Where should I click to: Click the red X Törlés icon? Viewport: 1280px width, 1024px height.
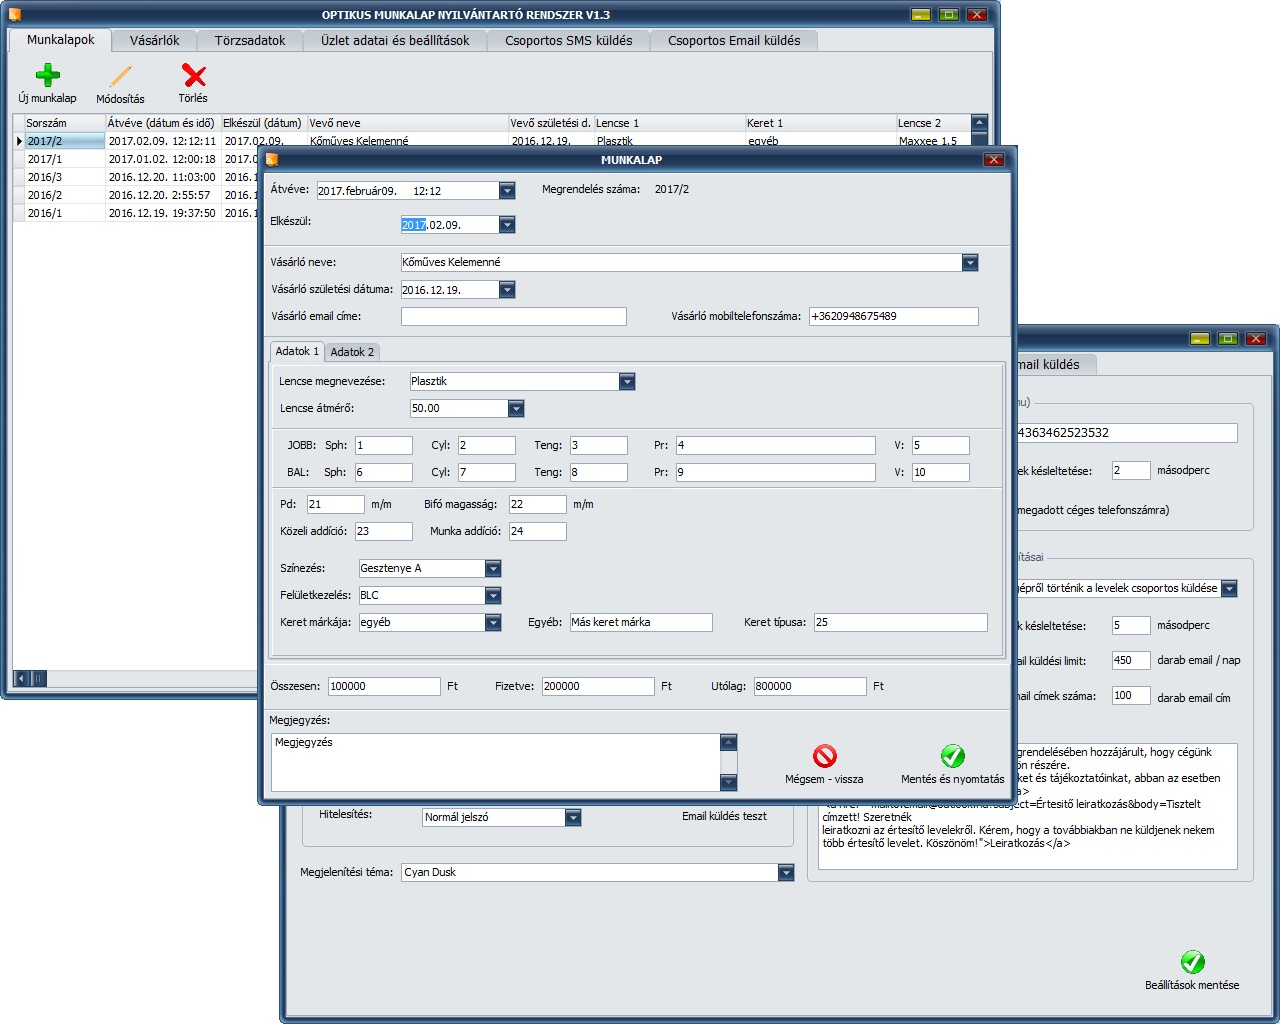pyautogui.click(x=194, y=75)
